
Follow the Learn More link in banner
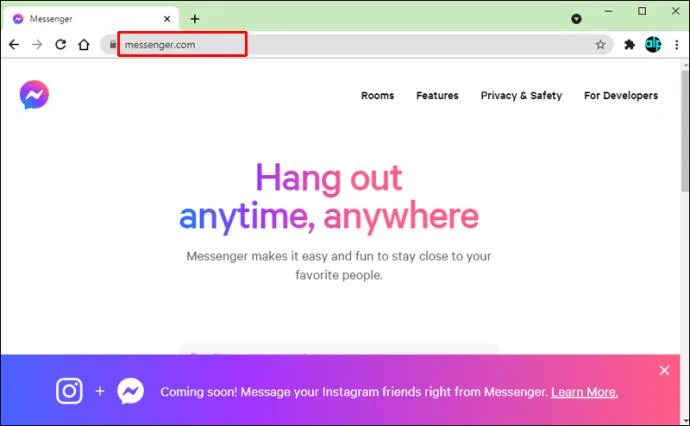coord(584,392)
